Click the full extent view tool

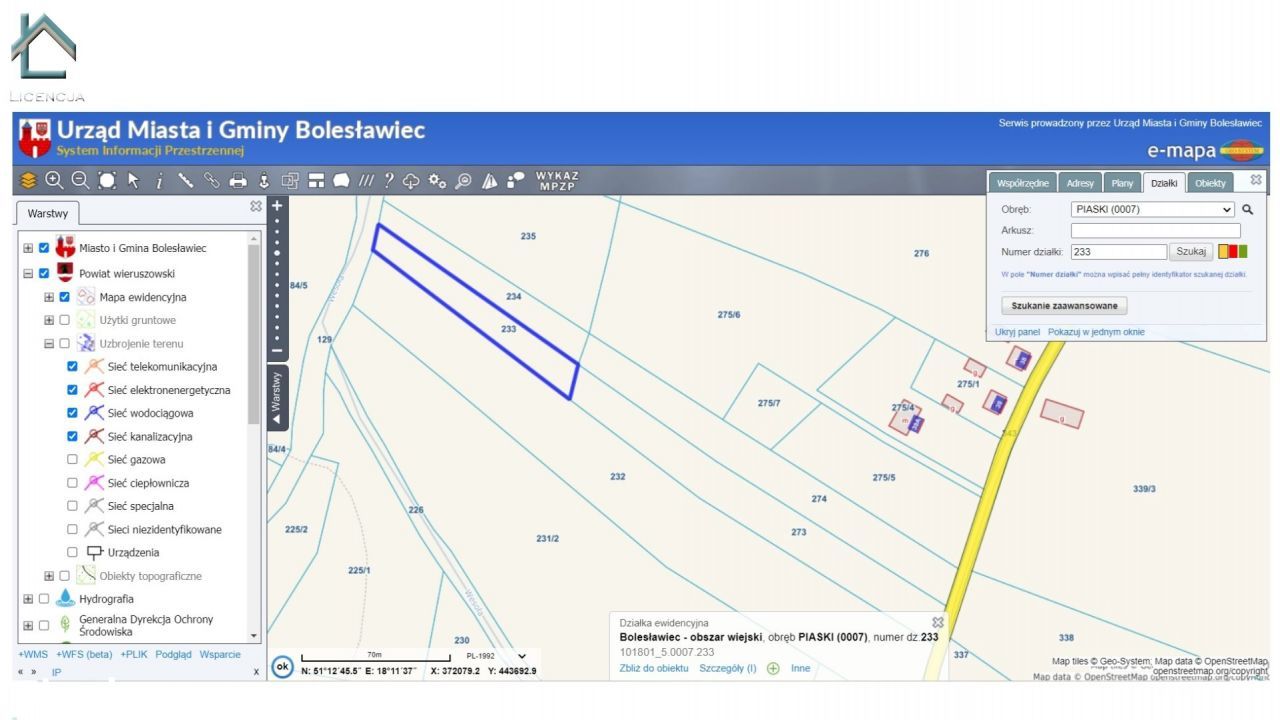coord(107,181)
